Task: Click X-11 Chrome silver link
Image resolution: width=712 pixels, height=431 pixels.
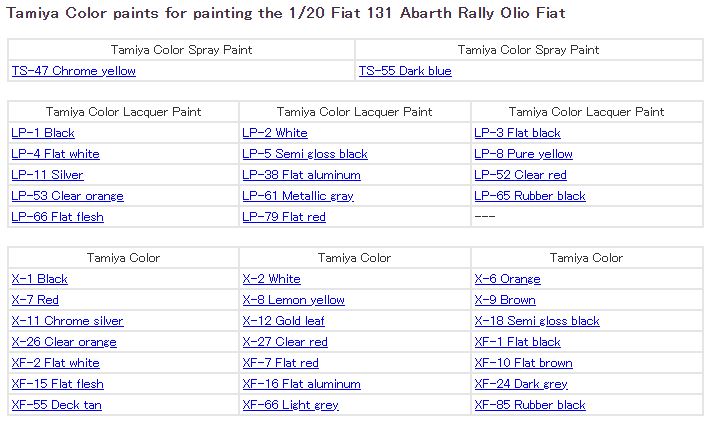Action: pos(67,321)
